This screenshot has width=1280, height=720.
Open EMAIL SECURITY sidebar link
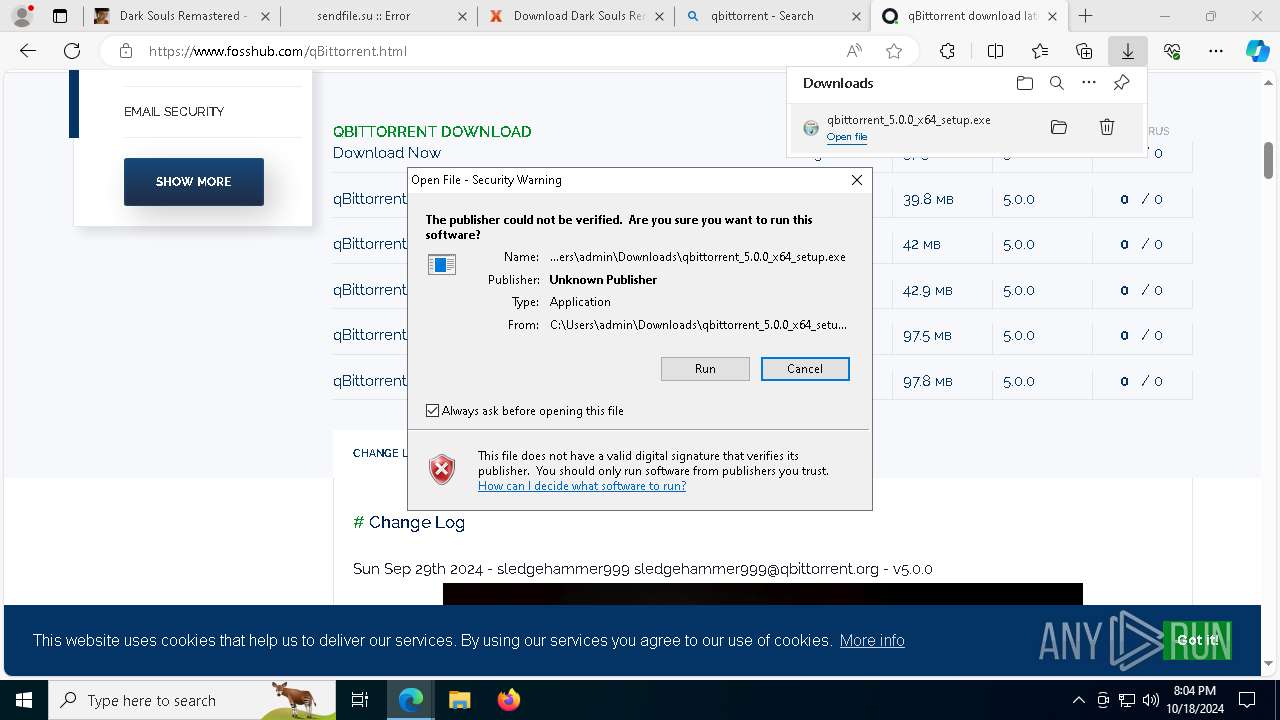(x=174, y=111)
